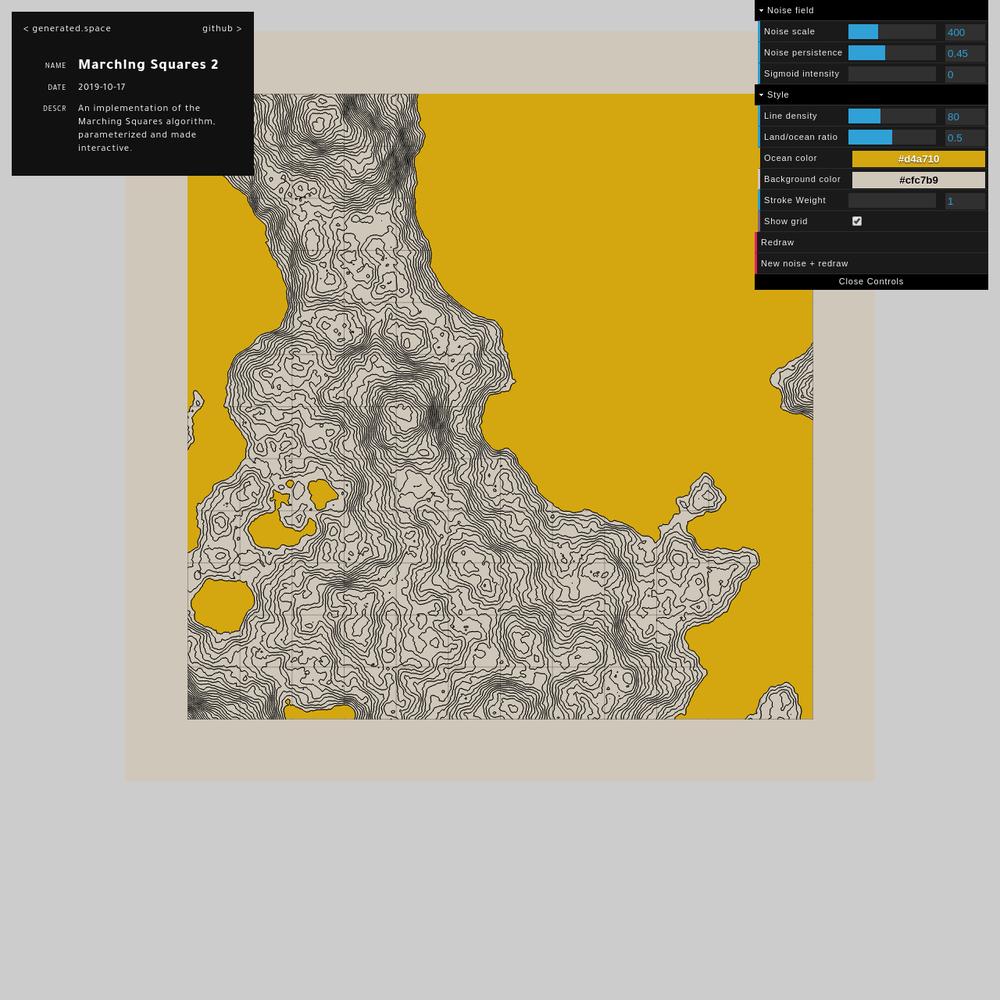Edit the Land/ocean ratio value 0.5
The height and width of the screenshot is (1000, 1000).
tap(965, 137)
